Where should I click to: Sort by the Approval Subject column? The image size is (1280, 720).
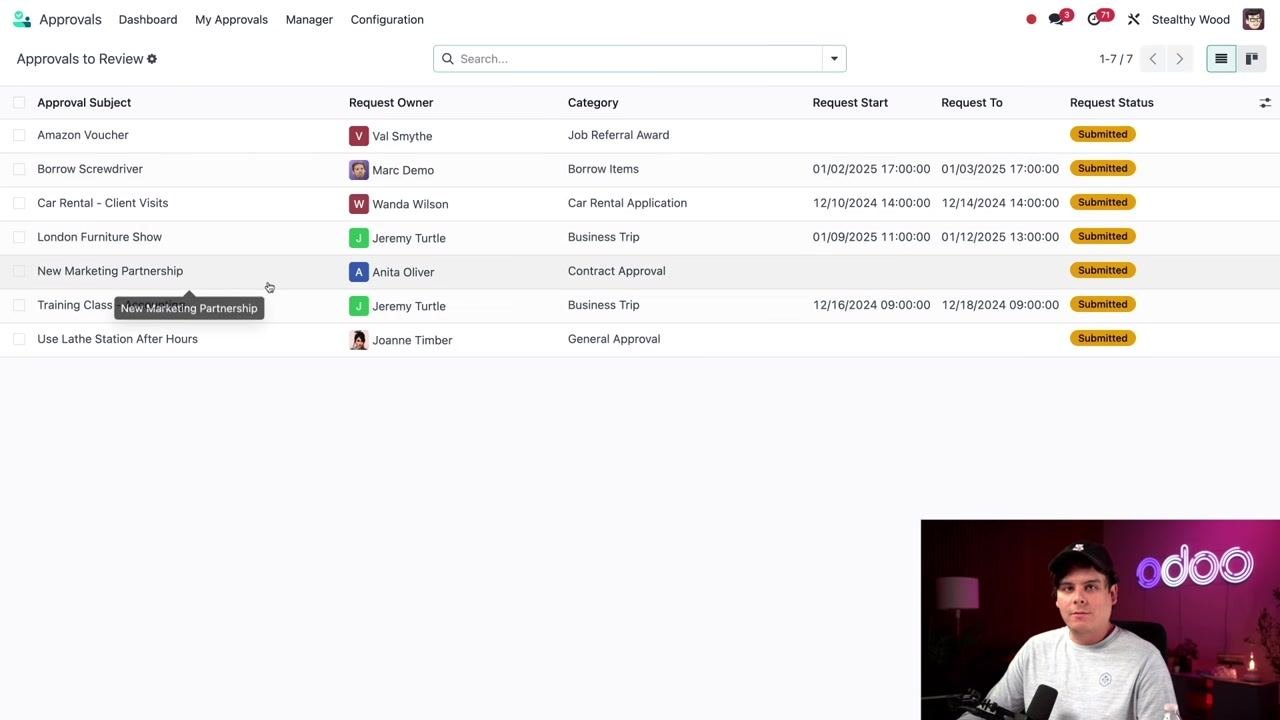(x=84, y=103)
